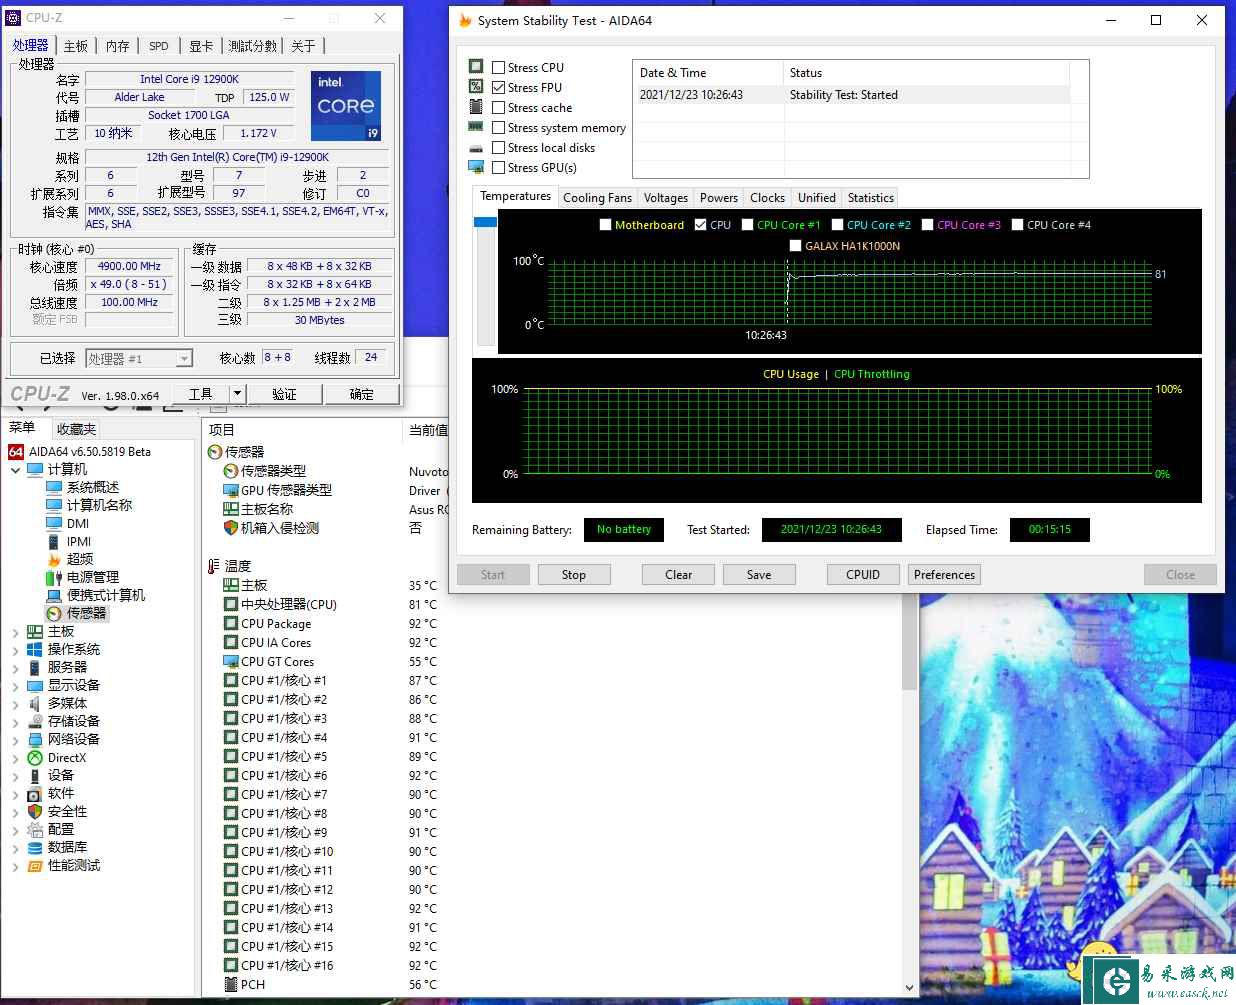The height and width of the screenshot is (1005, 1236).
Task: Open the 工具 dropdown arrow in CPU-Z
Action: point(237,394)
